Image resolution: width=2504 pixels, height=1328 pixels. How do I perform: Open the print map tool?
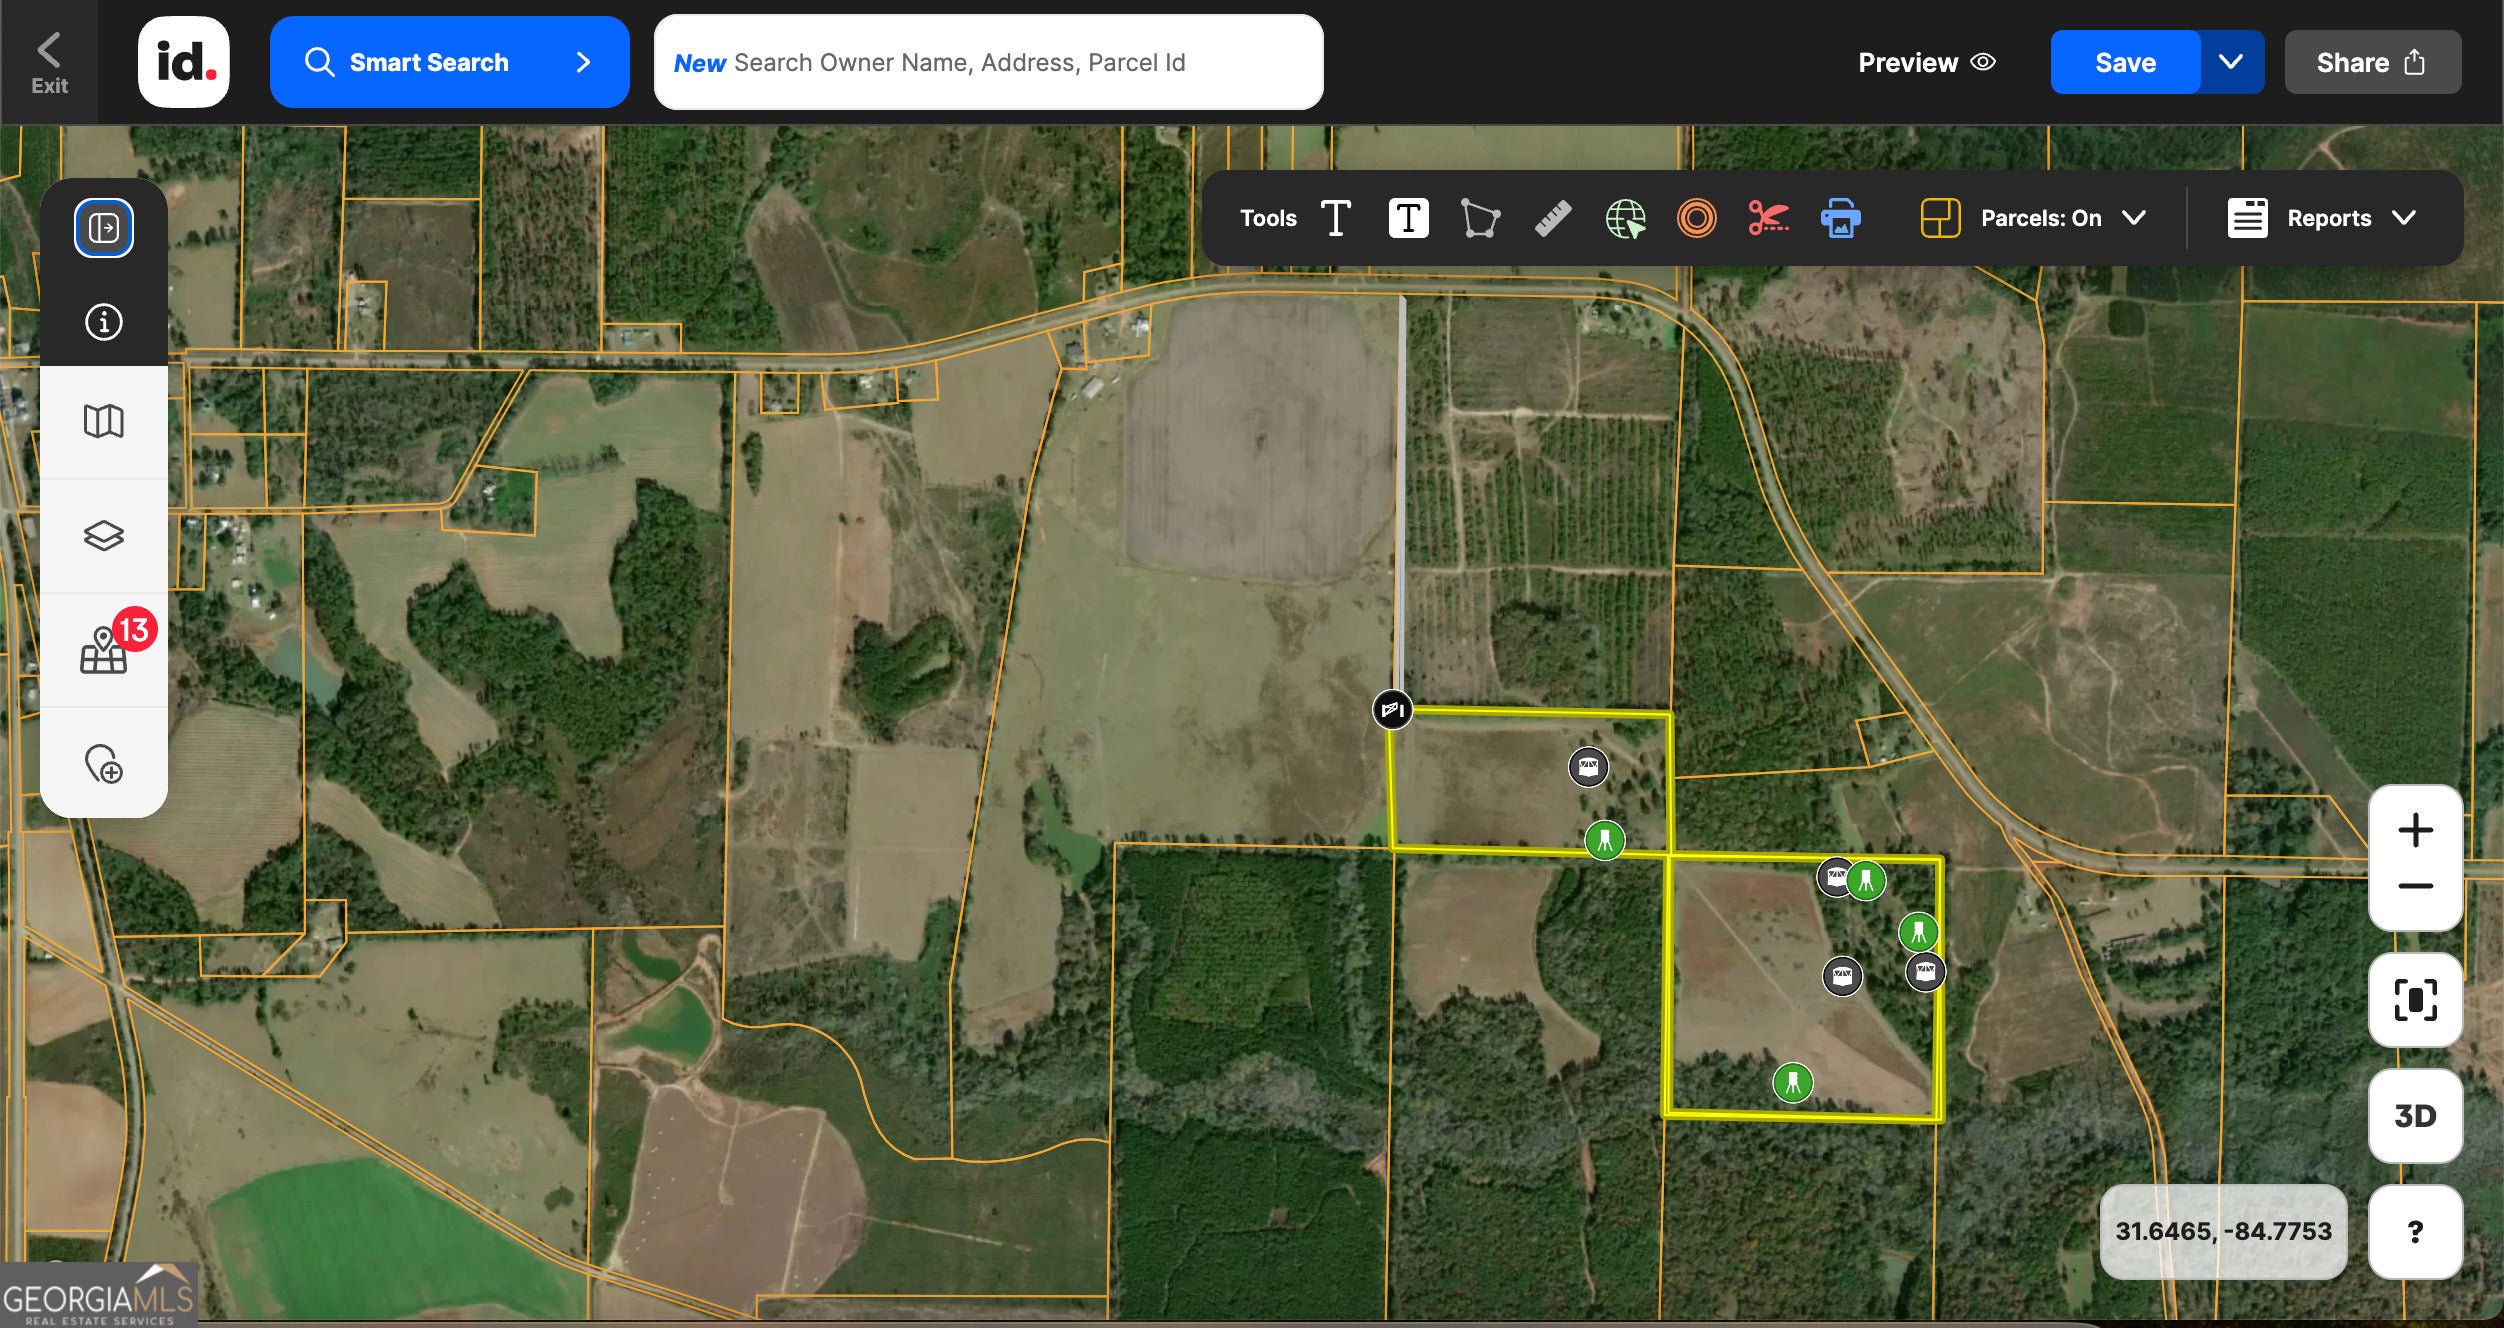pyautogui.click(x=1840, y=218)
